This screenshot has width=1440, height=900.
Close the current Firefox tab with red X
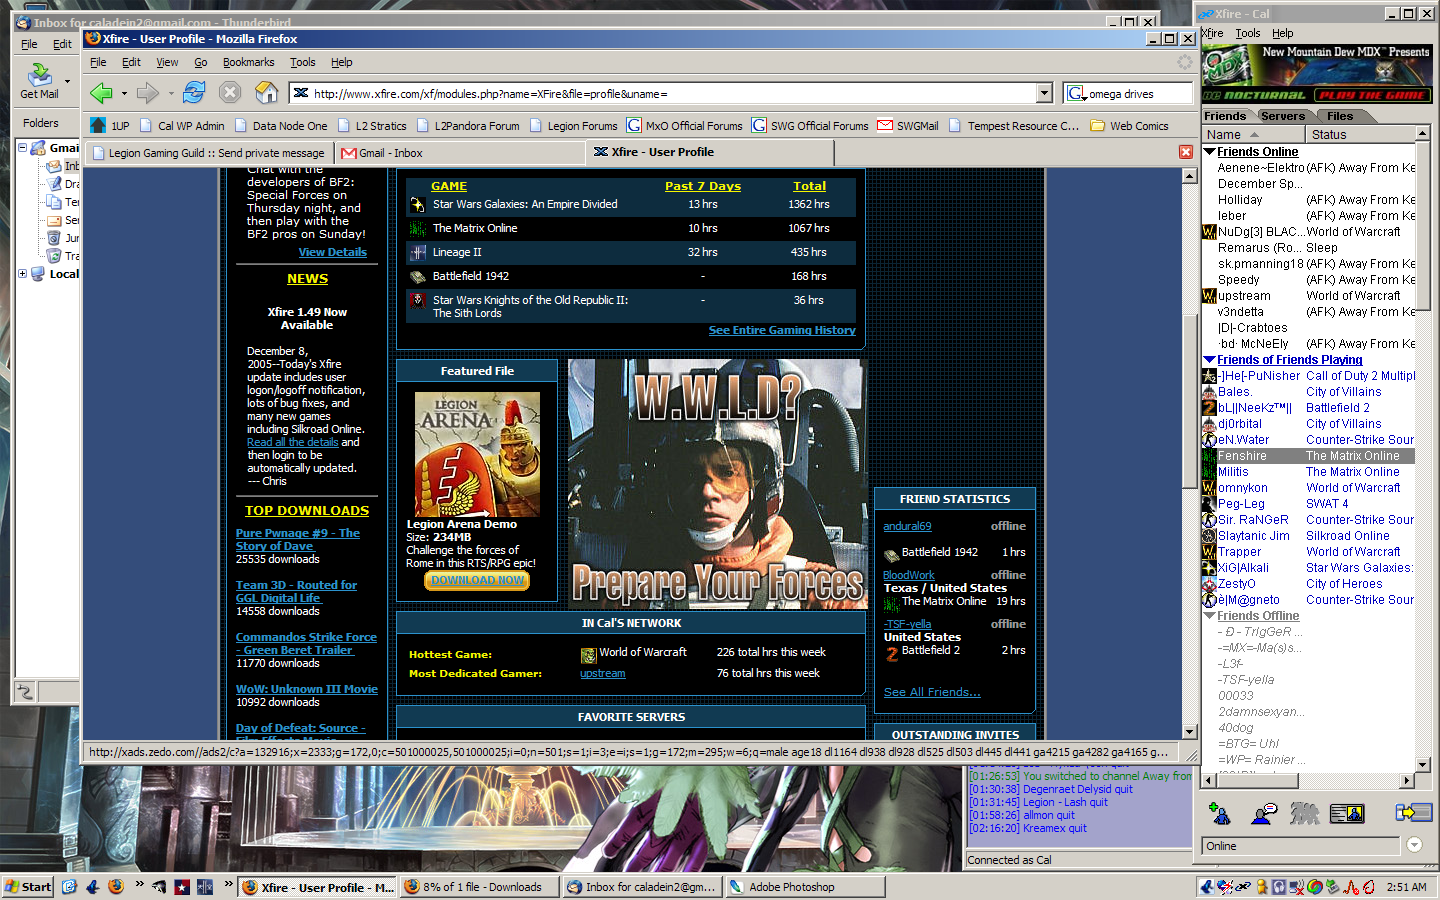[1186, 152]
